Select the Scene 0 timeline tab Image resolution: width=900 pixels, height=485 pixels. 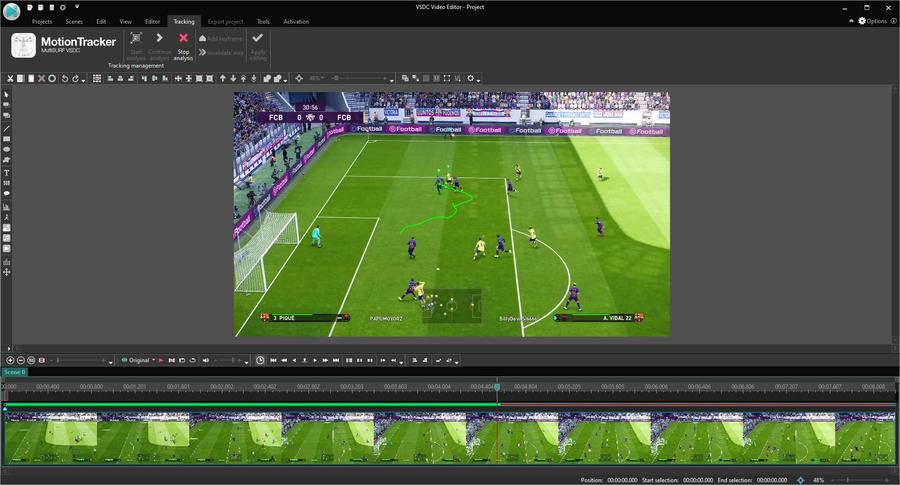[14, 373]
